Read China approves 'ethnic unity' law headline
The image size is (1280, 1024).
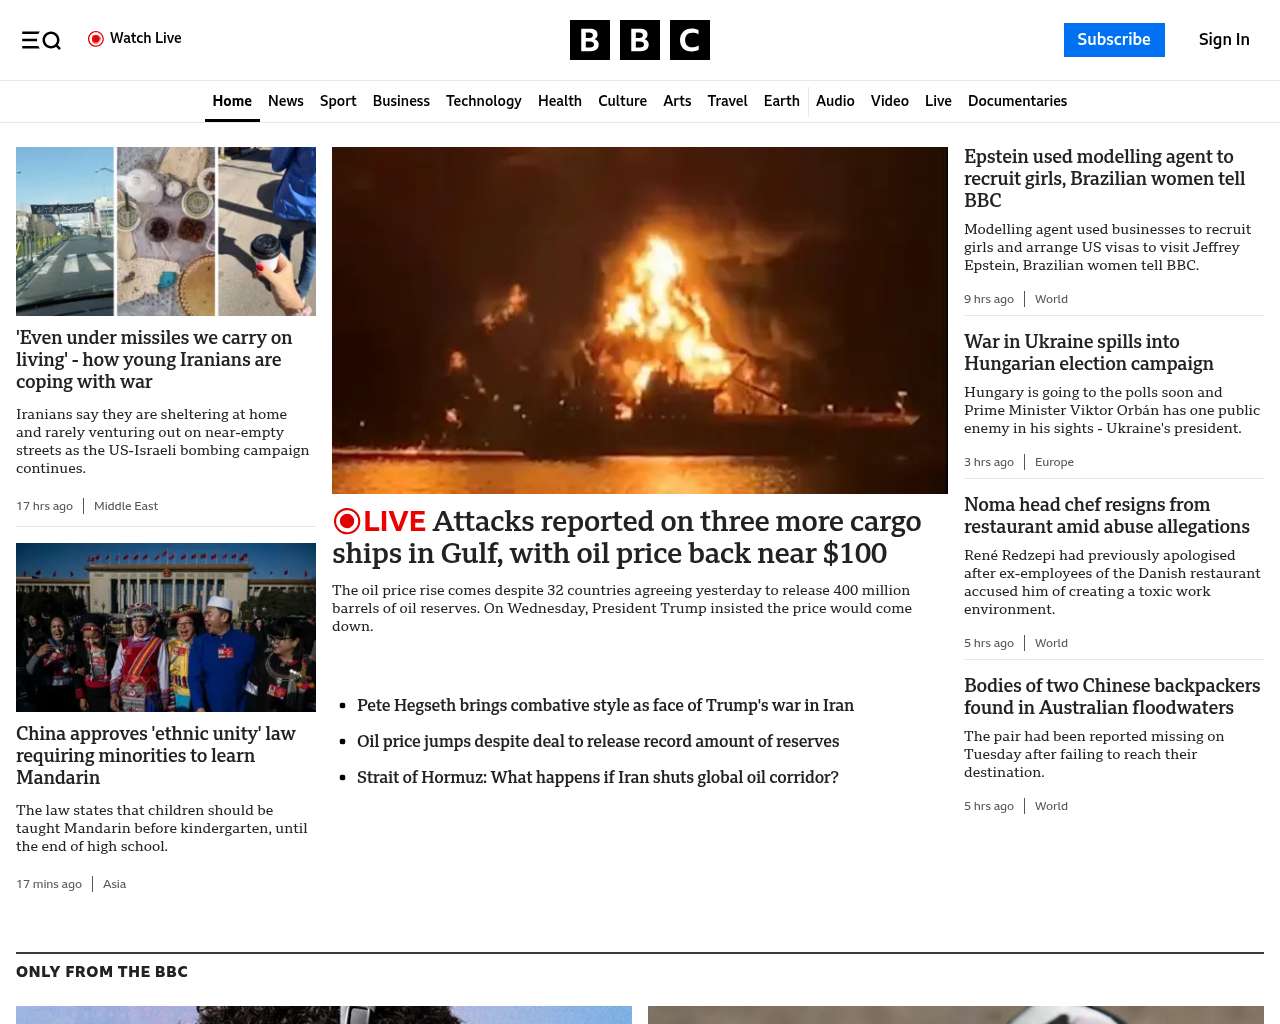(x=156, y=756)
